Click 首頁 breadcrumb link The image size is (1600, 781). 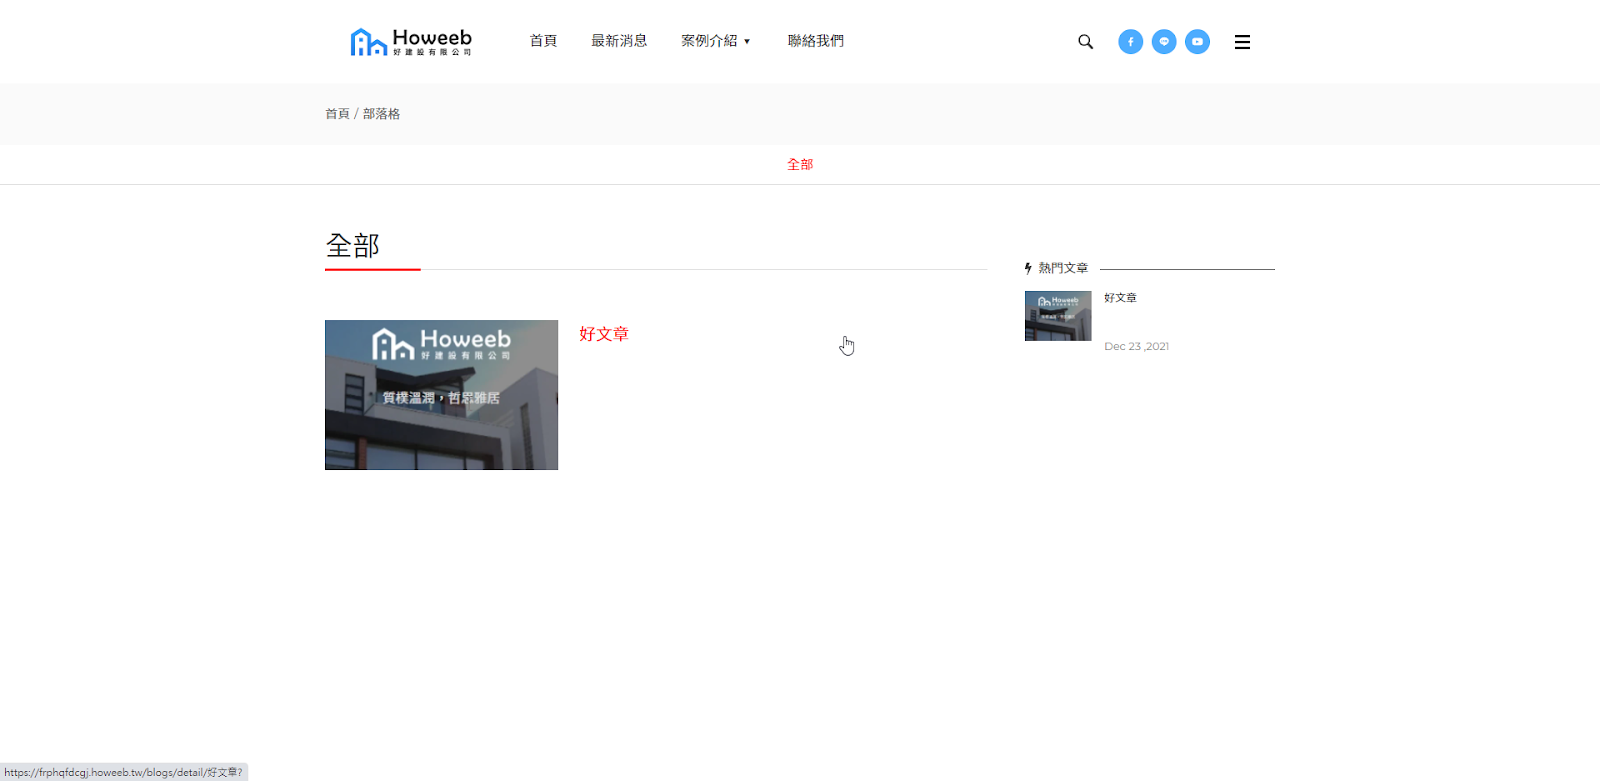pyautogui.click(x=337, y=114)
